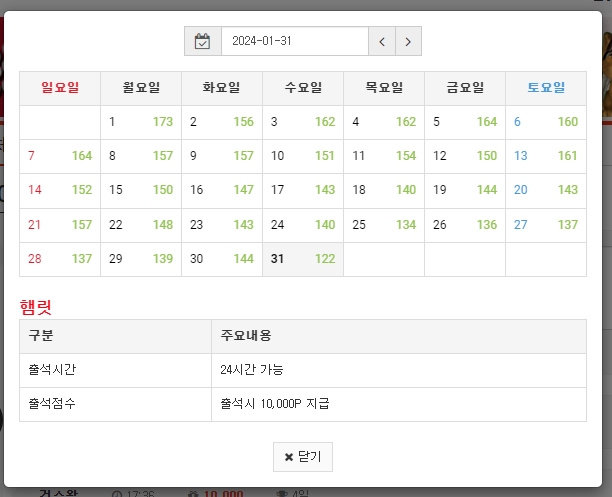This screenshot has height=497, width=612.
Task: Click the 주요내용 table header
Action: click(x=399, y=336)
